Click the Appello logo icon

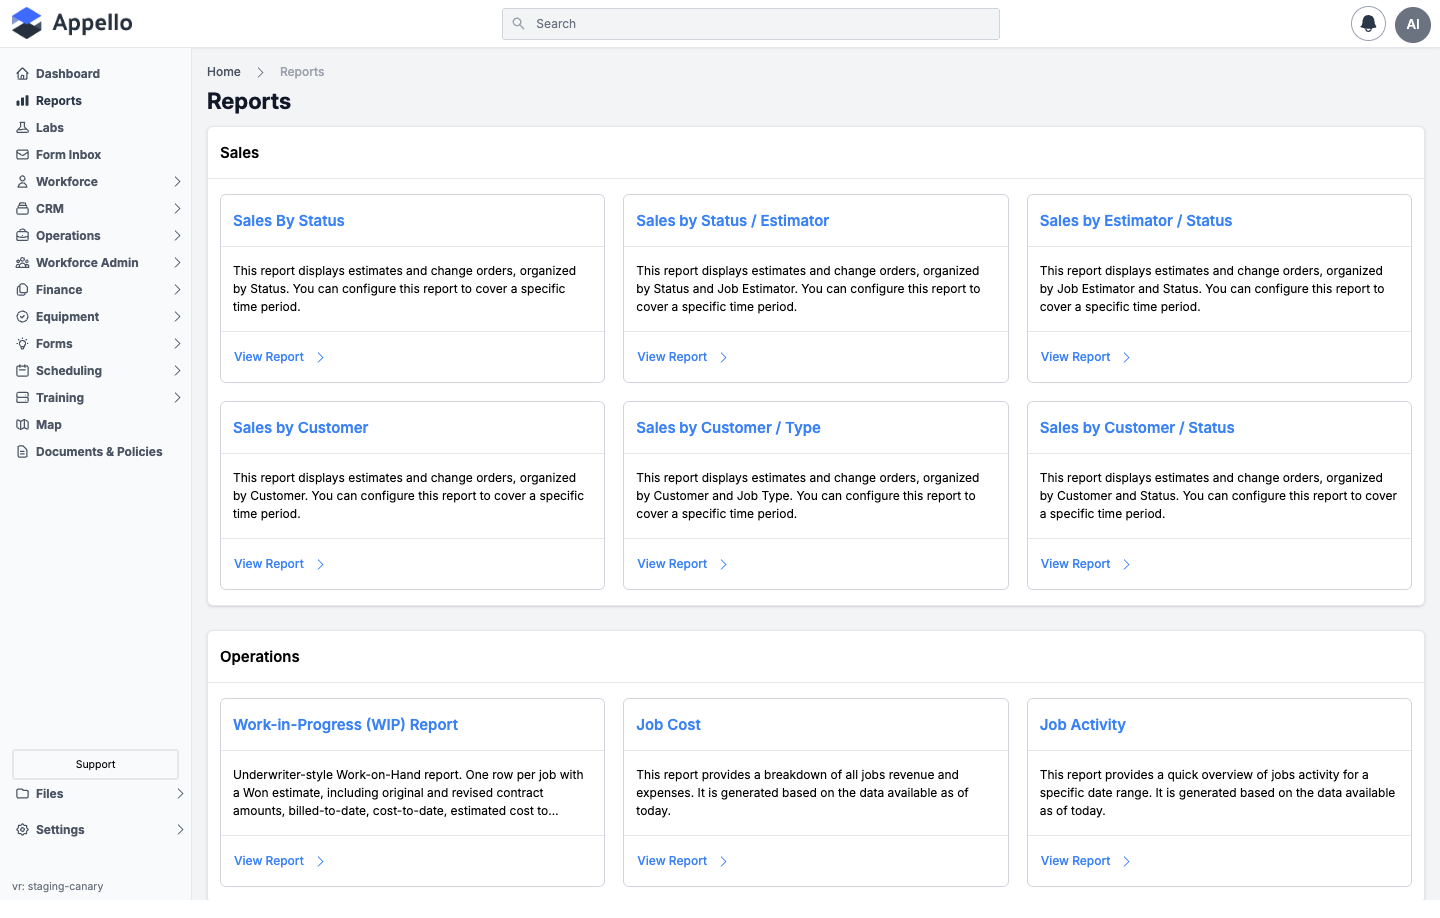27,23
